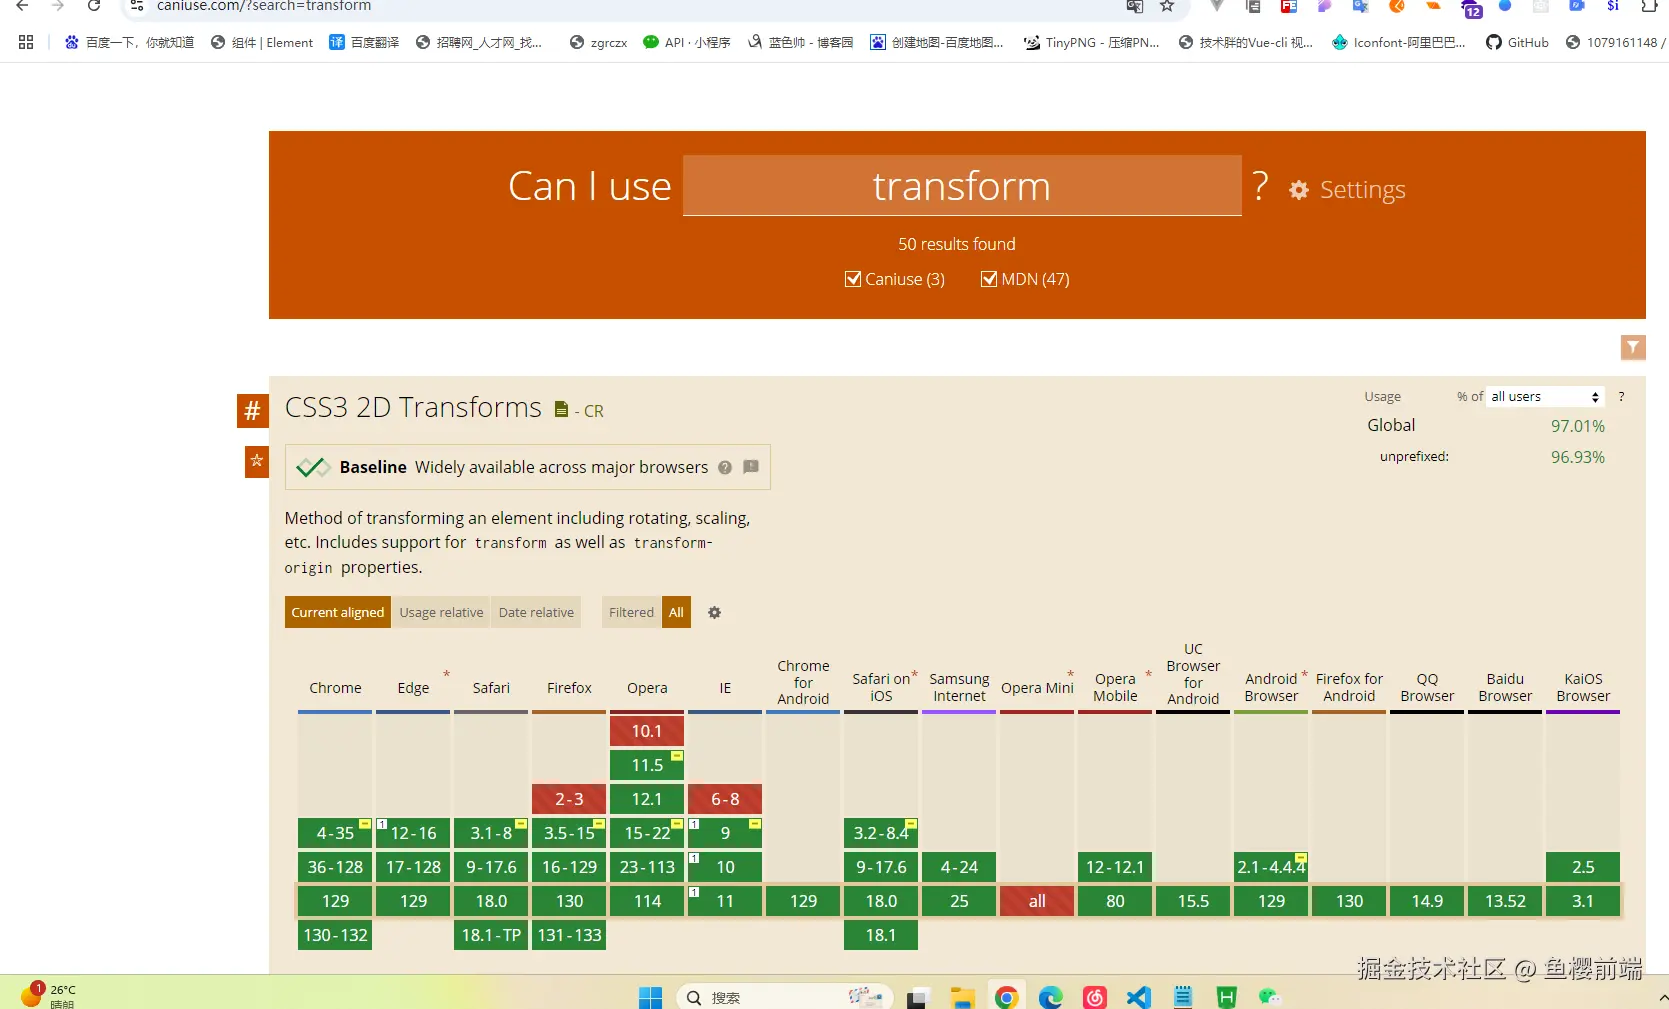Click the Chrome icon in the taskbar

(x=1007, y=997)
